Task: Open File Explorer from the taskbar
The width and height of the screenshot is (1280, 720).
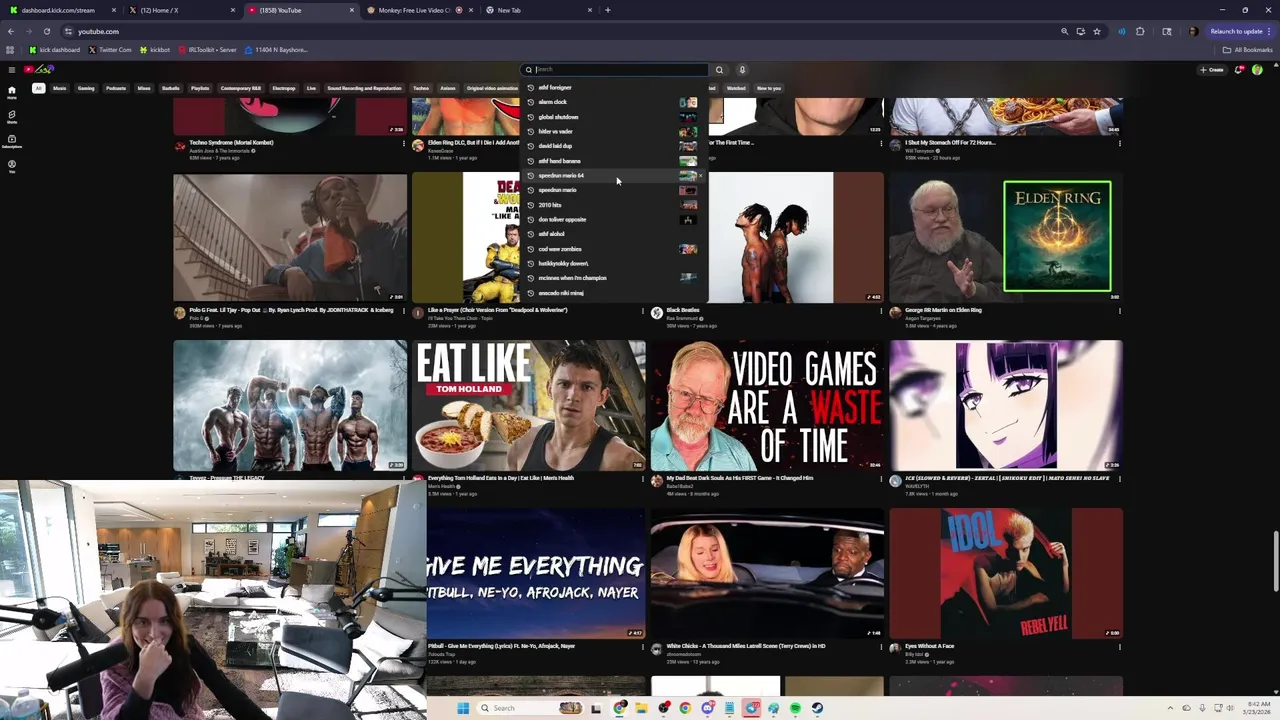Action: tap(641, 708)
